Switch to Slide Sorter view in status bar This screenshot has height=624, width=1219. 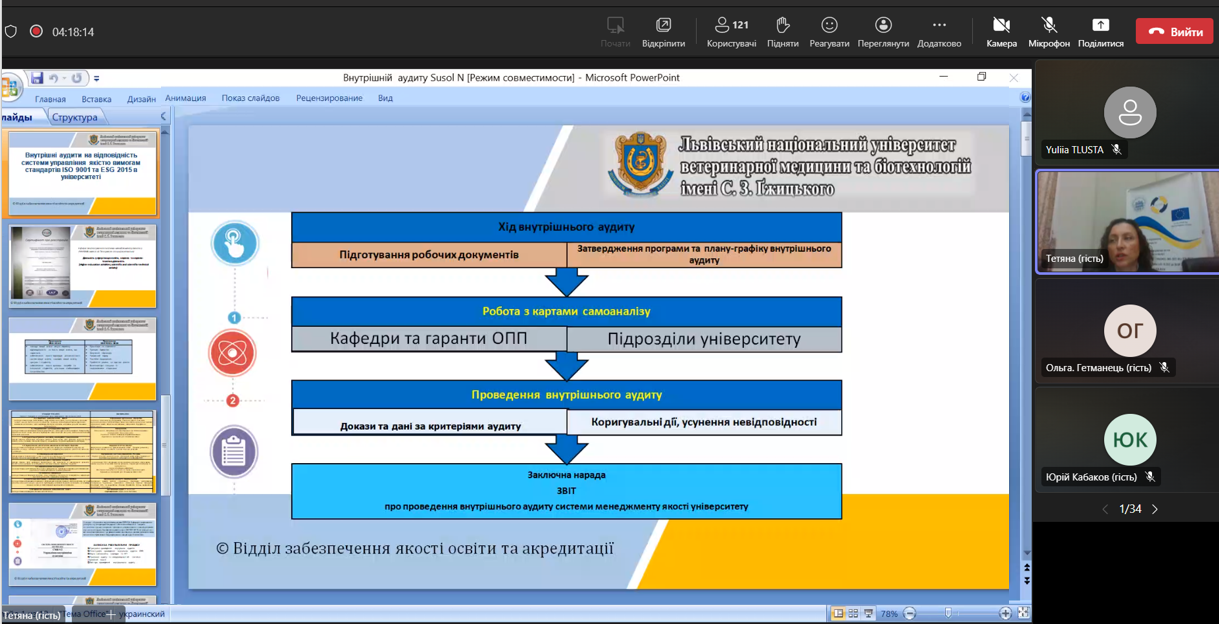pyautogui.click(x=853, y=614)
